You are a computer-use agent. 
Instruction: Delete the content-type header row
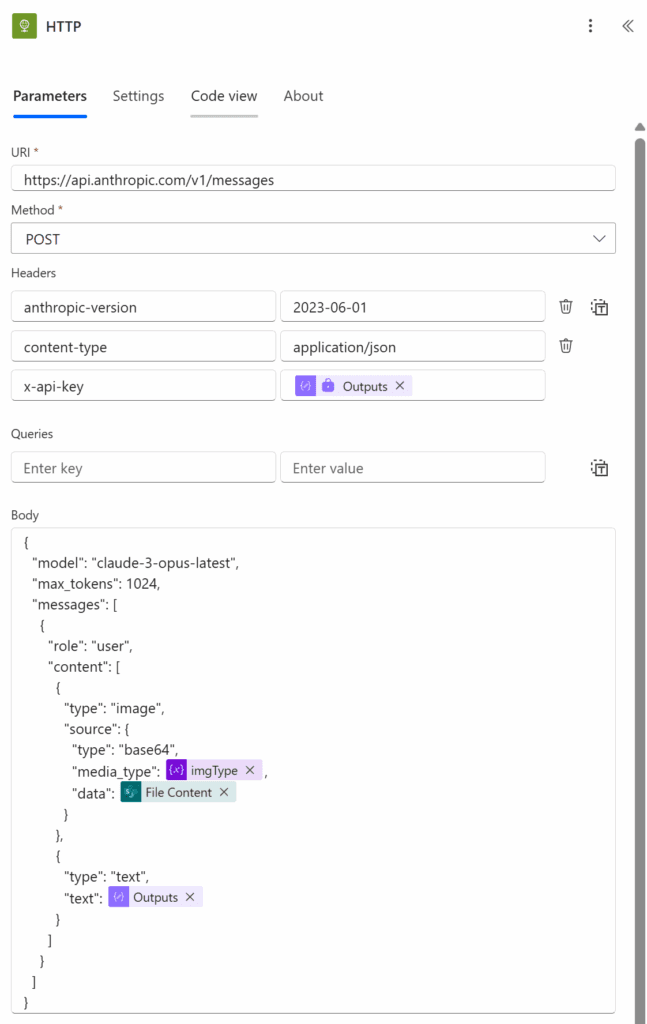566,346
